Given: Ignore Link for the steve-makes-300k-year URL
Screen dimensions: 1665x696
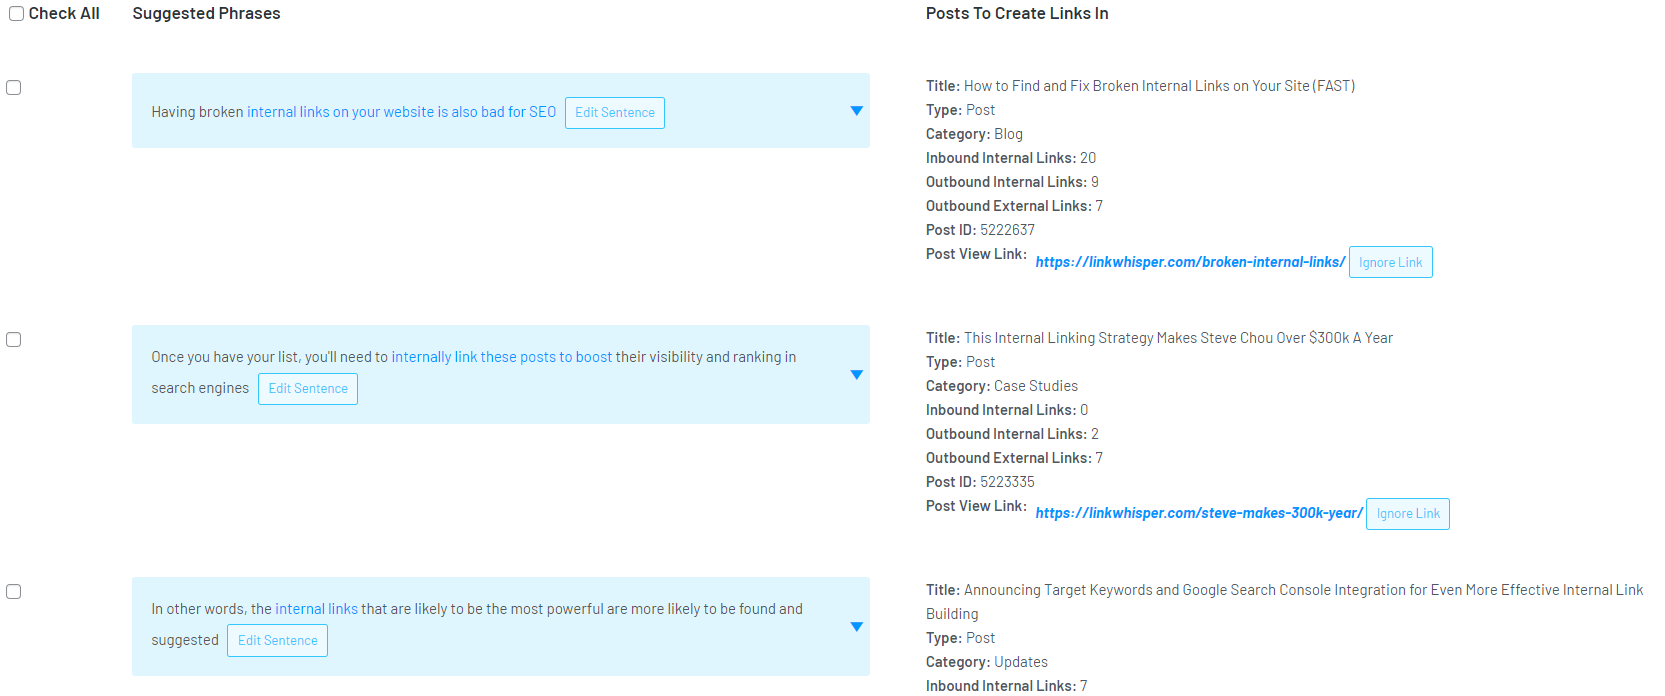Looking at the screenshot, I should (x=1407, y=514).
